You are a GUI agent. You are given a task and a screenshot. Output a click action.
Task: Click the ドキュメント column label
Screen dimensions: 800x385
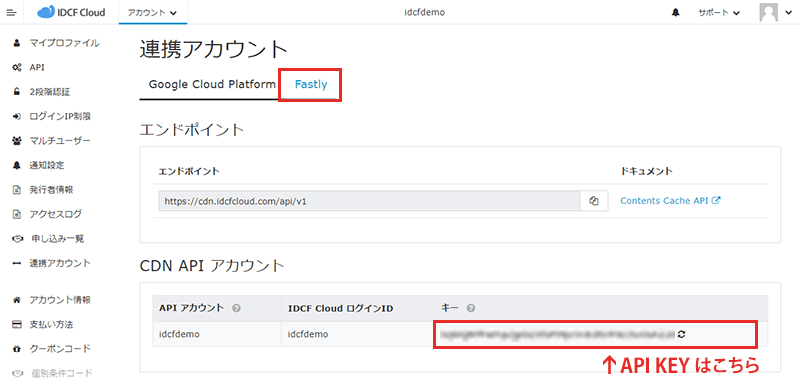[x=646, y=171]
